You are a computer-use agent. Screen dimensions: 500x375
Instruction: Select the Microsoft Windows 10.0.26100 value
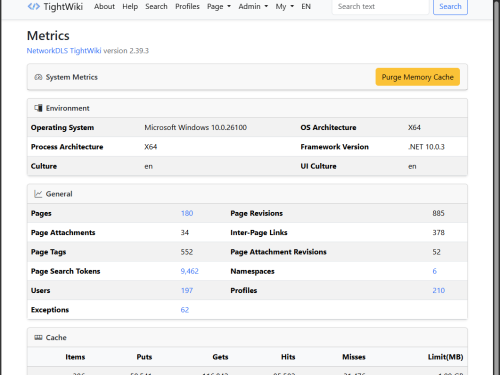(x=196, y=128)
